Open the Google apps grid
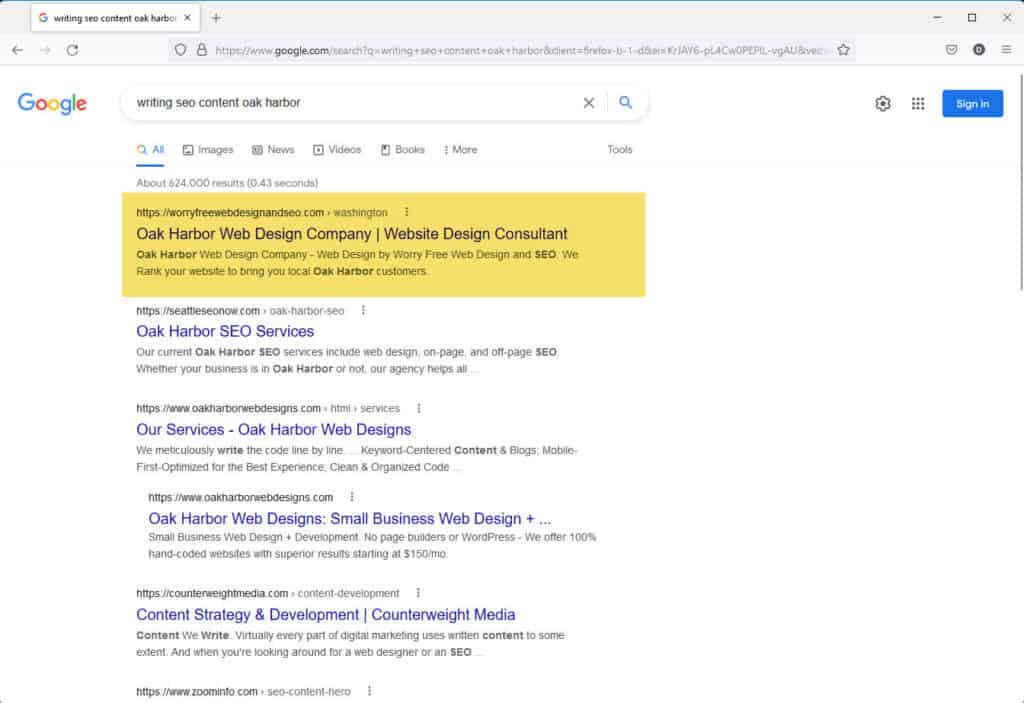Viewport: 1024px width, 703px height. [x=918, y=103]
